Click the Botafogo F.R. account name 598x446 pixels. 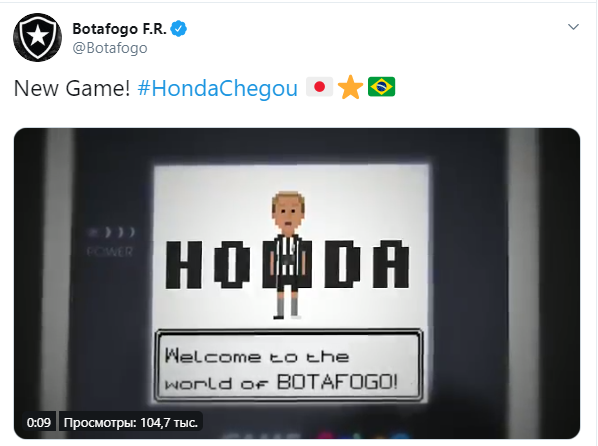point(119,29)
